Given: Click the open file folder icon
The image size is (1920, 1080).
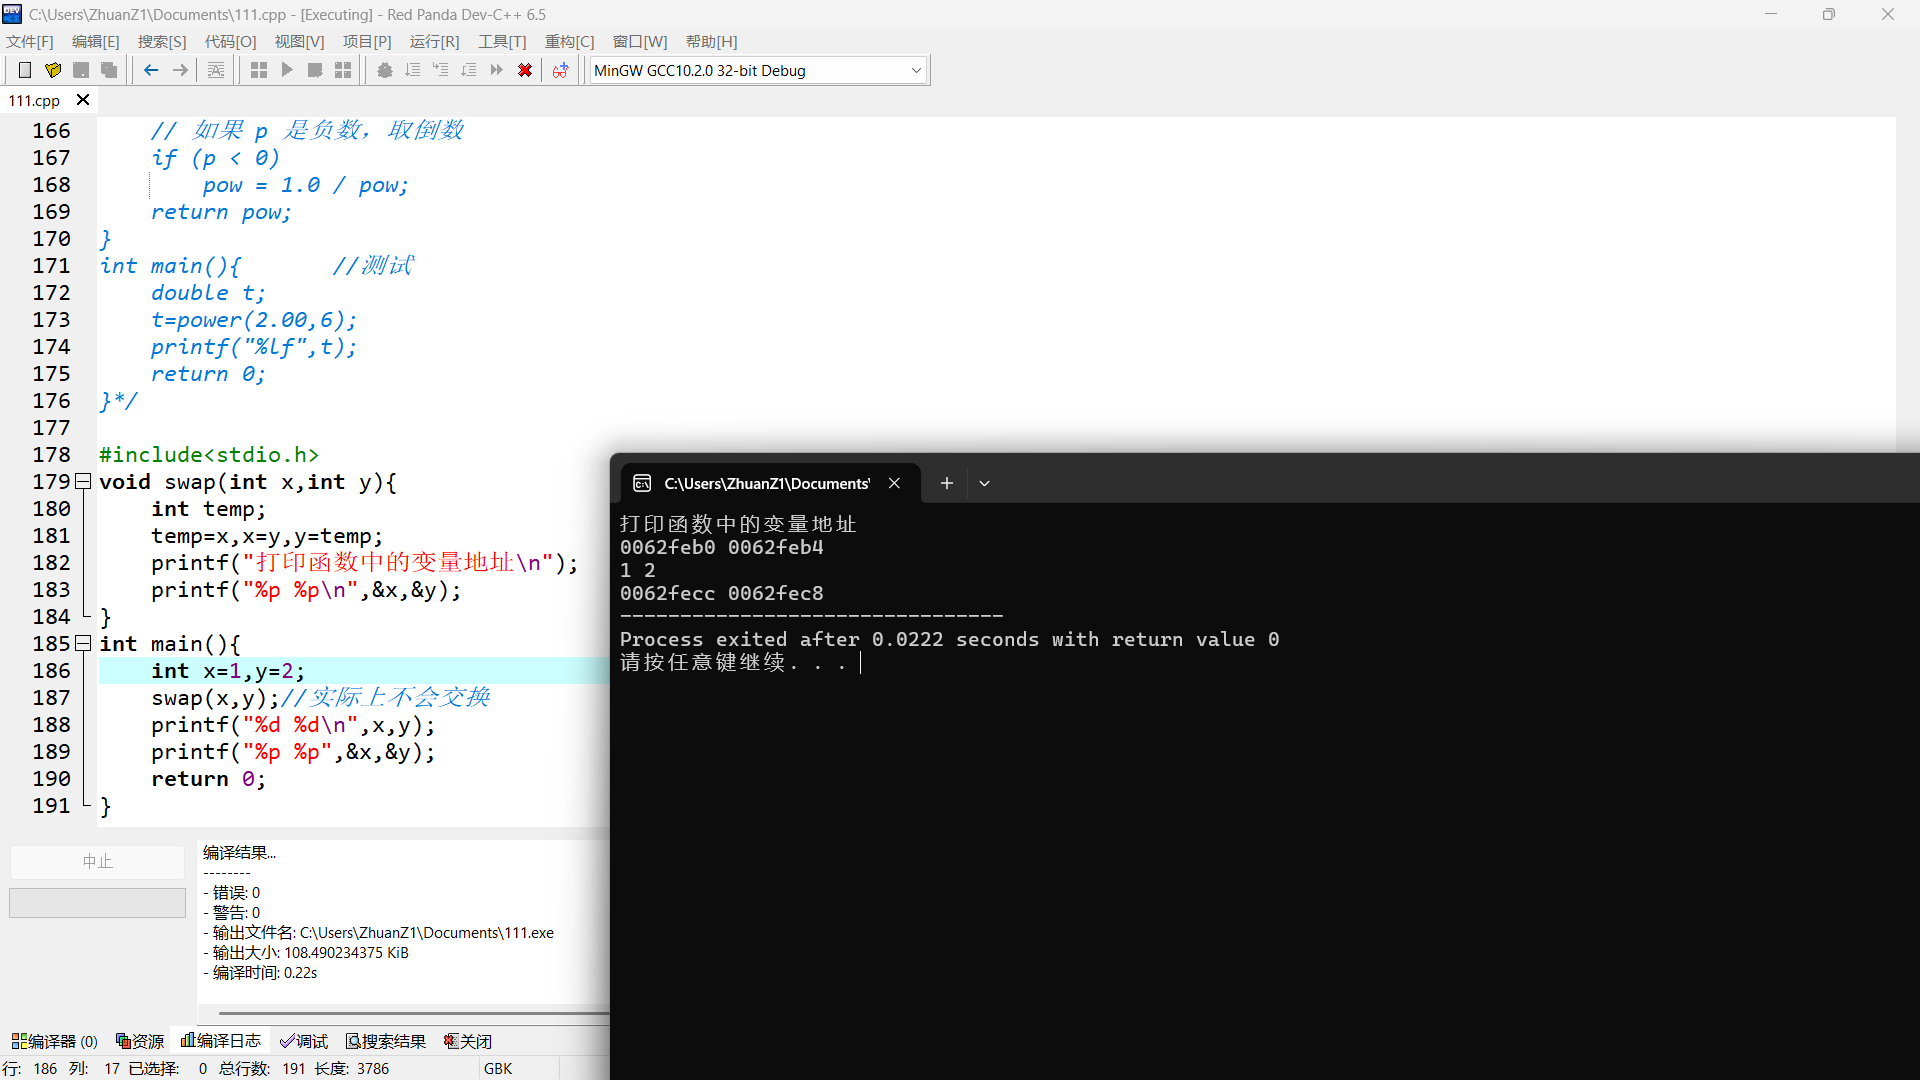Looking at the screenshot, I should (x=53, y=70).
